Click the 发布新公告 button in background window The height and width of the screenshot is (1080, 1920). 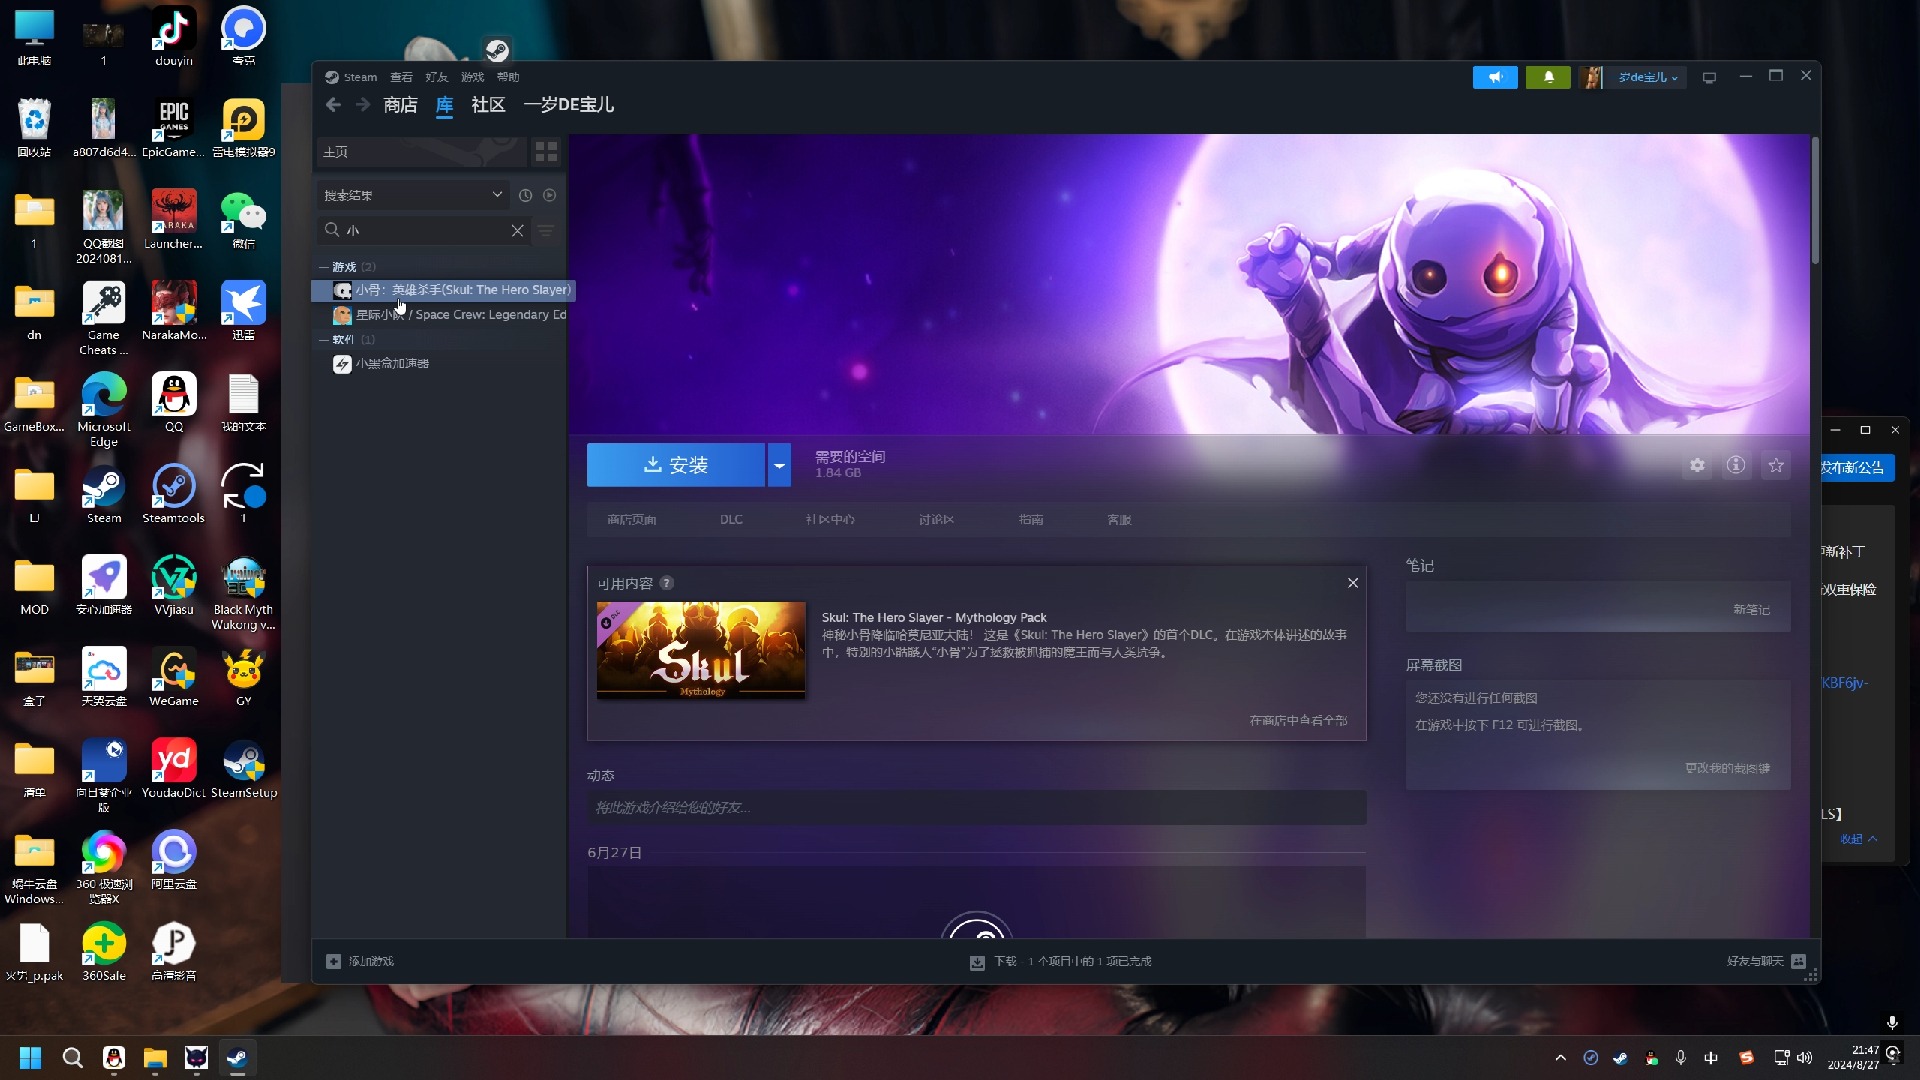tap(1856, 468)
